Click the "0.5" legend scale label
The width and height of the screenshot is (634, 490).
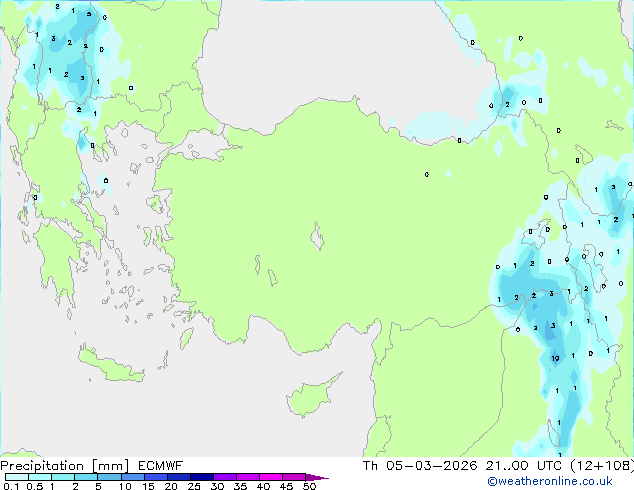34,486
